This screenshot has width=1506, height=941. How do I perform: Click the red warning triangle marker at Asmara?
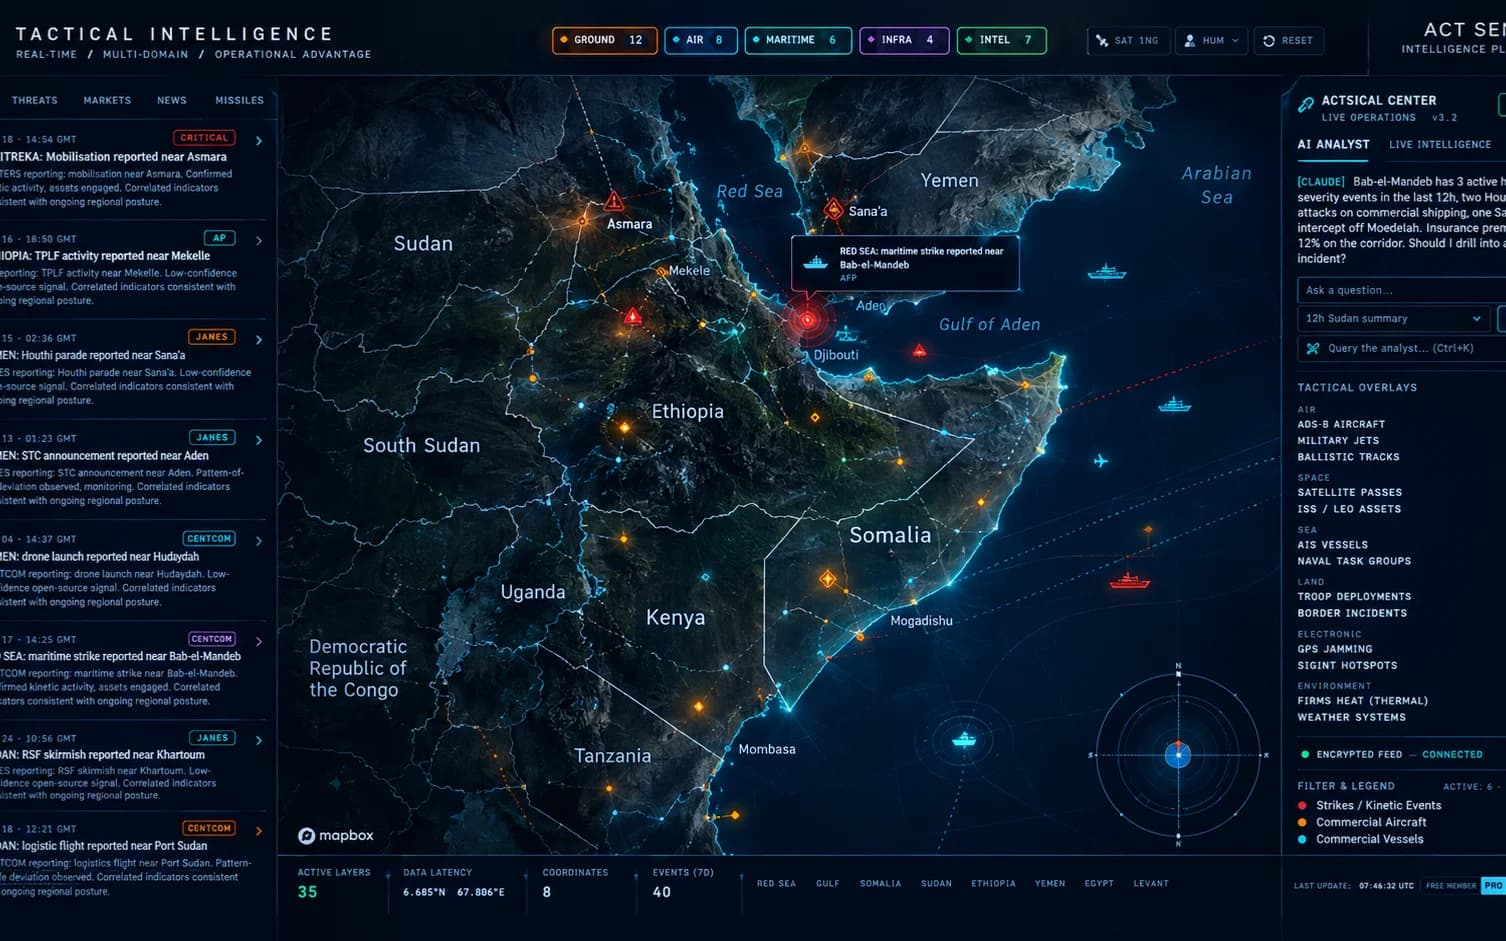point(614,201)
